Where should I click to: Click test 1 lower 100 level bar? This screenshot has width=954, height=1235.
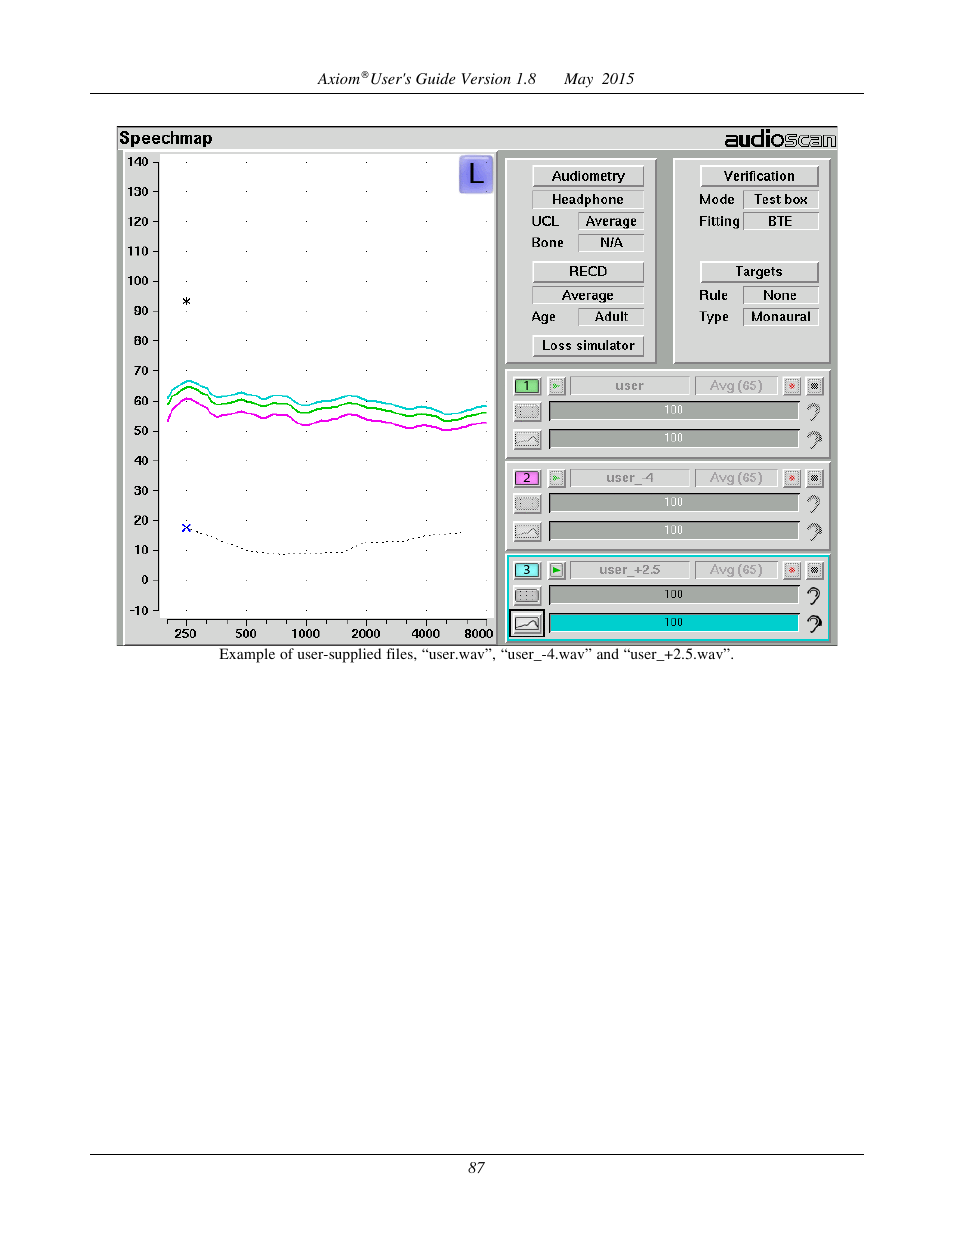coord(674,439)
